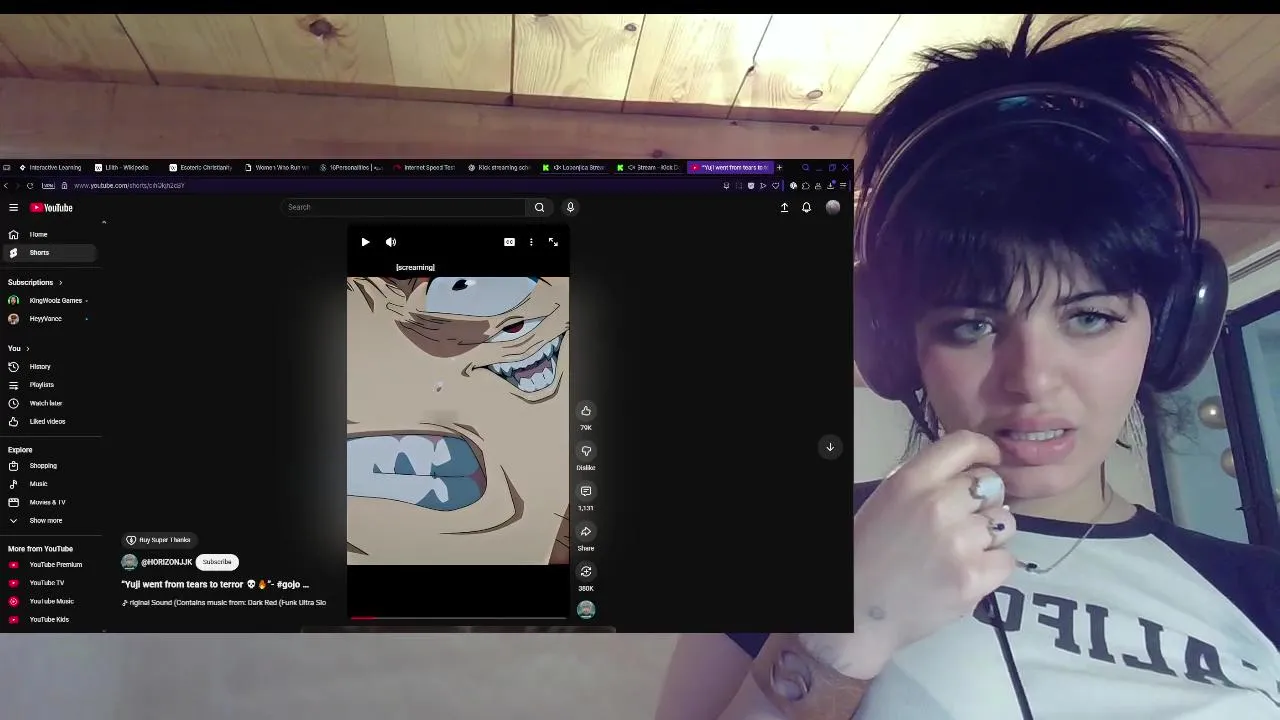
Task: Collapse the sidebar scroll-up arrow
Action: pyautogui.click(x=104, y=223)
